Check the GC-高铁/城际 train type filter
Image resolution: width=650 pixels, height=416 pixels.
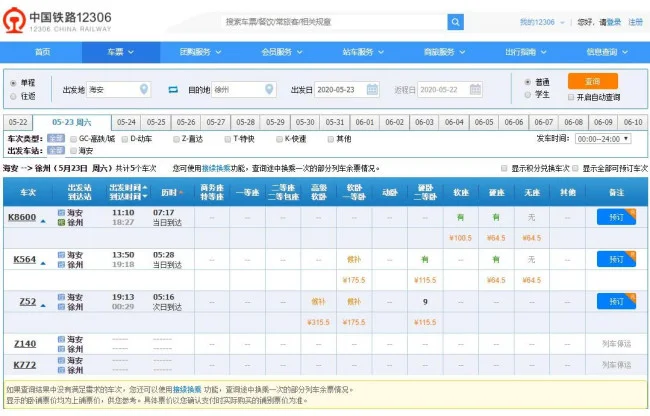[73, 139]
